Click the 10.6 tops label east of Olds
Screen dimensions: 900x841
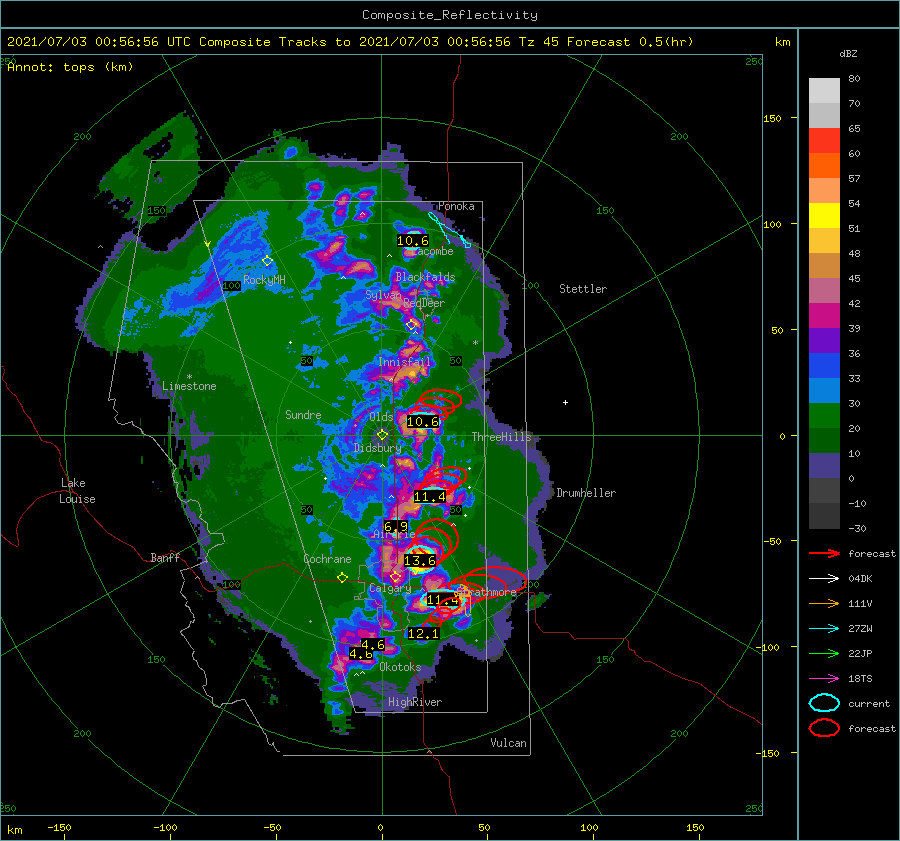[422, 421]
